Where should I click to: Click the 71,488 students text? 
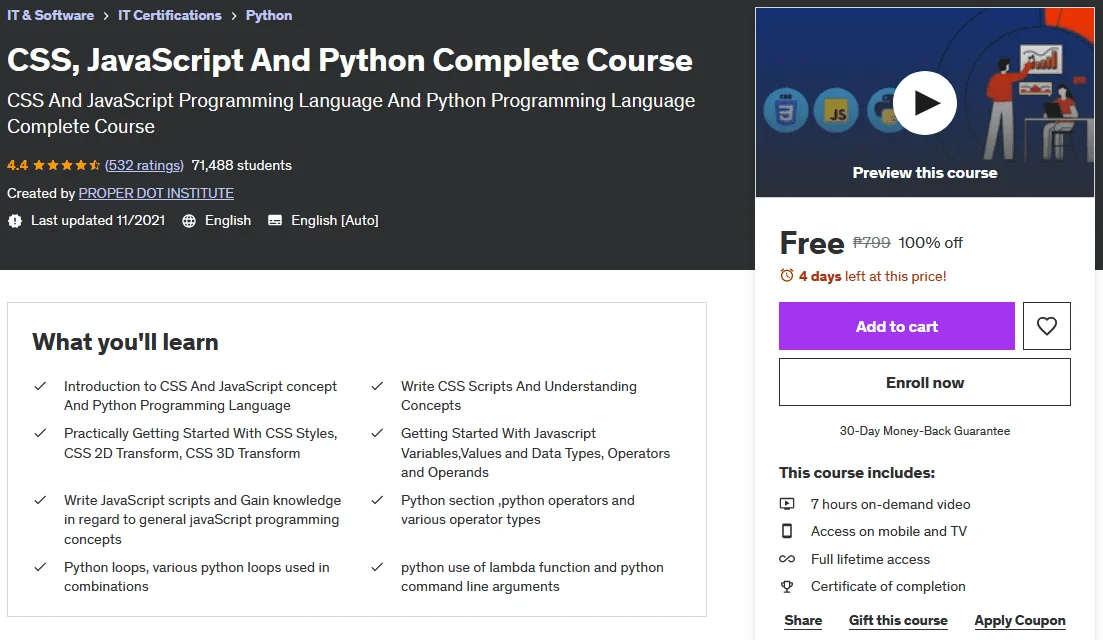coord(241,165)
